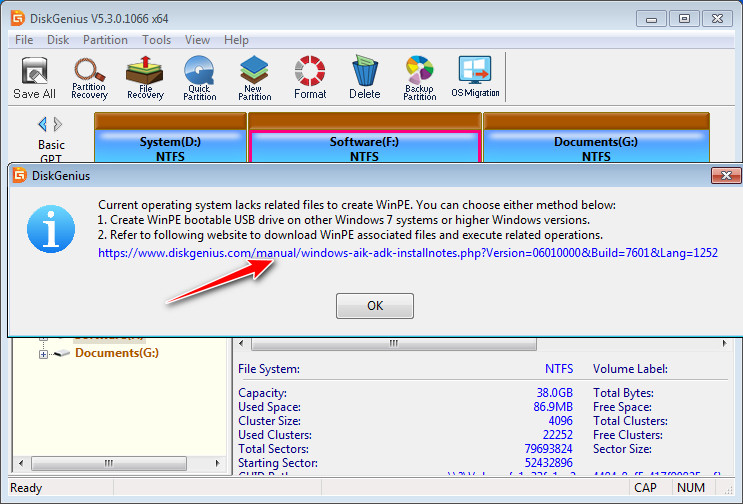743x504 pixels.
Task: Open the View menu
Action: [x=197, y=40]
